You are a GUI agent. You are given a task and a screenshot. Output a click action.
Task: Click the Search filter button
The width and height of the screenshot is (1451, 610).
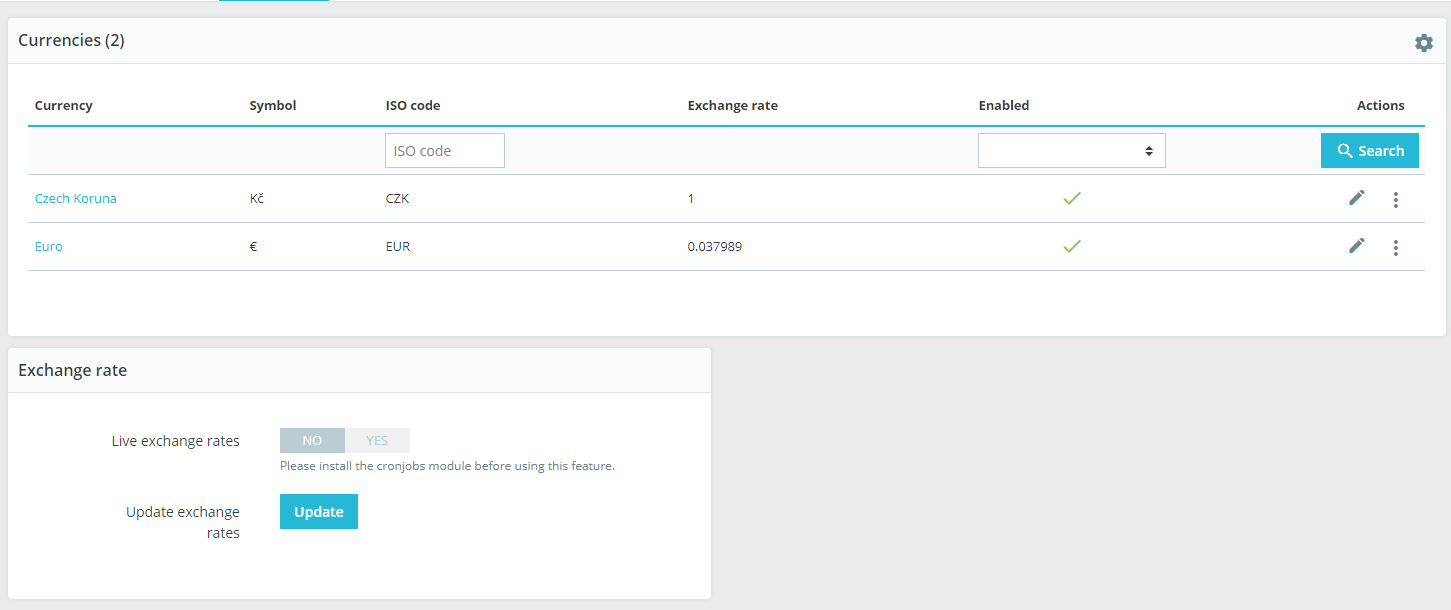pos(1369,151)
